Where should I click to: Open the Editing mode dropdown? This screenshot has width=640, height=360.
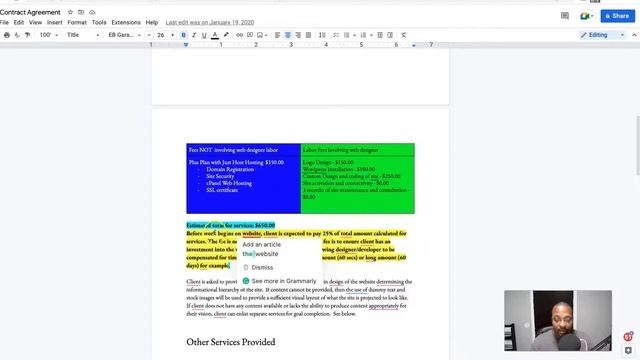pos(602,35)
